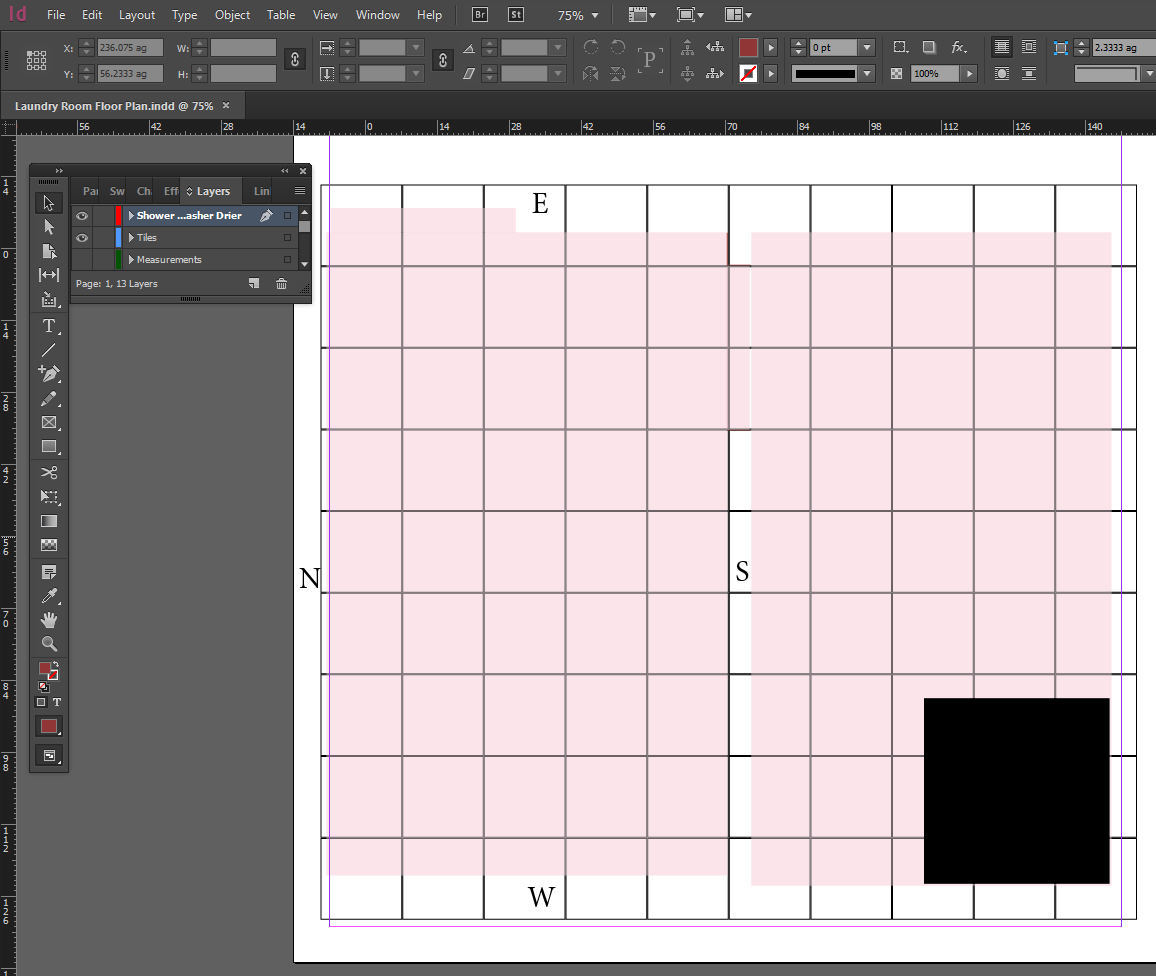Pick the Scissors tool
Image resolution: width=1156 pixels, height=976 pixels.
pos(48,472)
